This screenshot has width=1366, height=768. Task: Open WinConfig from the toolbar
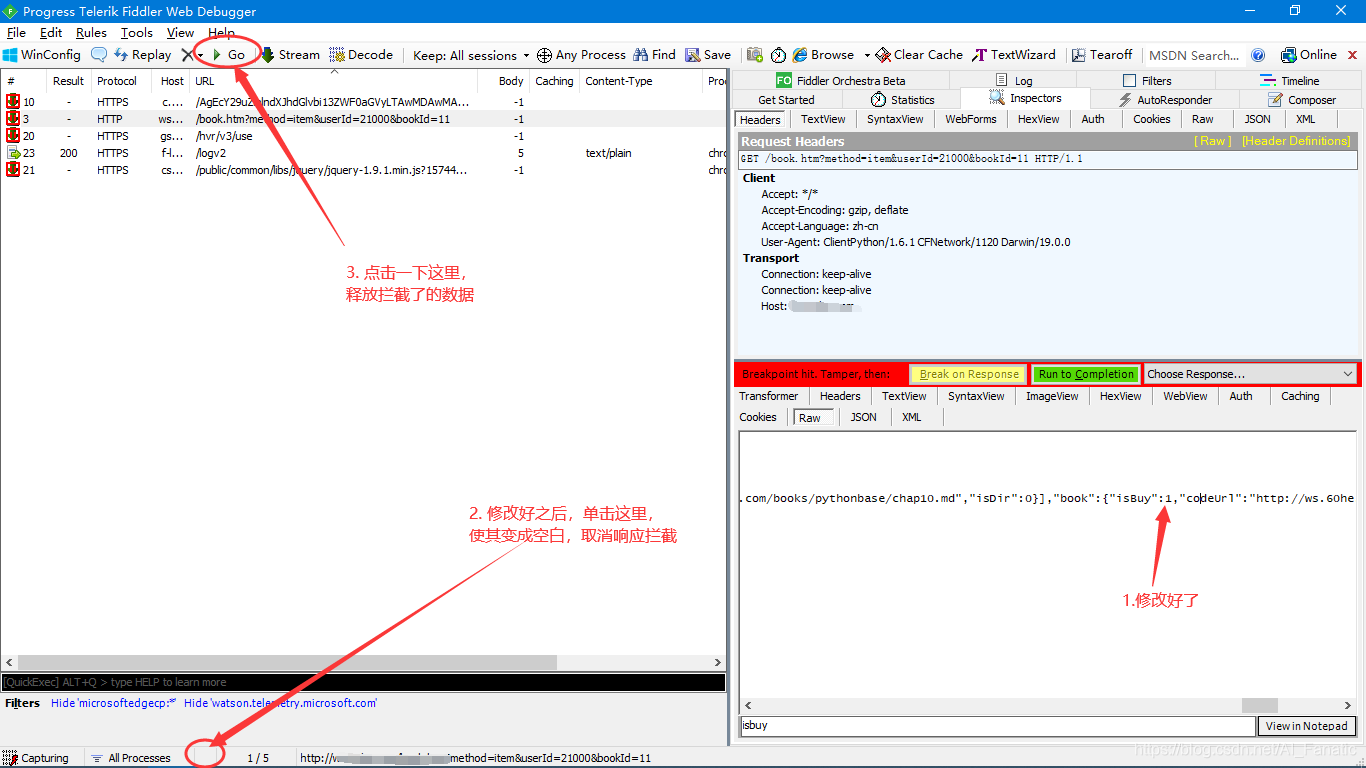coord(42,55)
